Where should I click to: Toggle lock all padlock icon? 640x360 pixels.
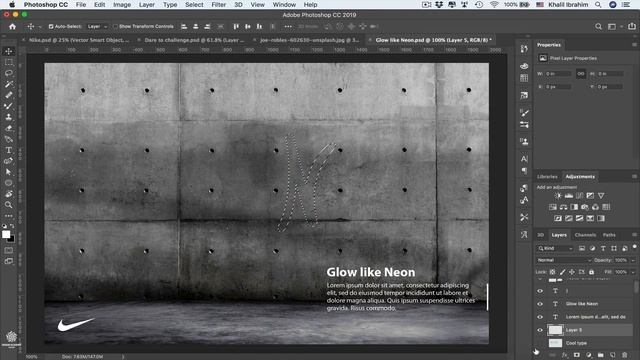tap(591, 272)
